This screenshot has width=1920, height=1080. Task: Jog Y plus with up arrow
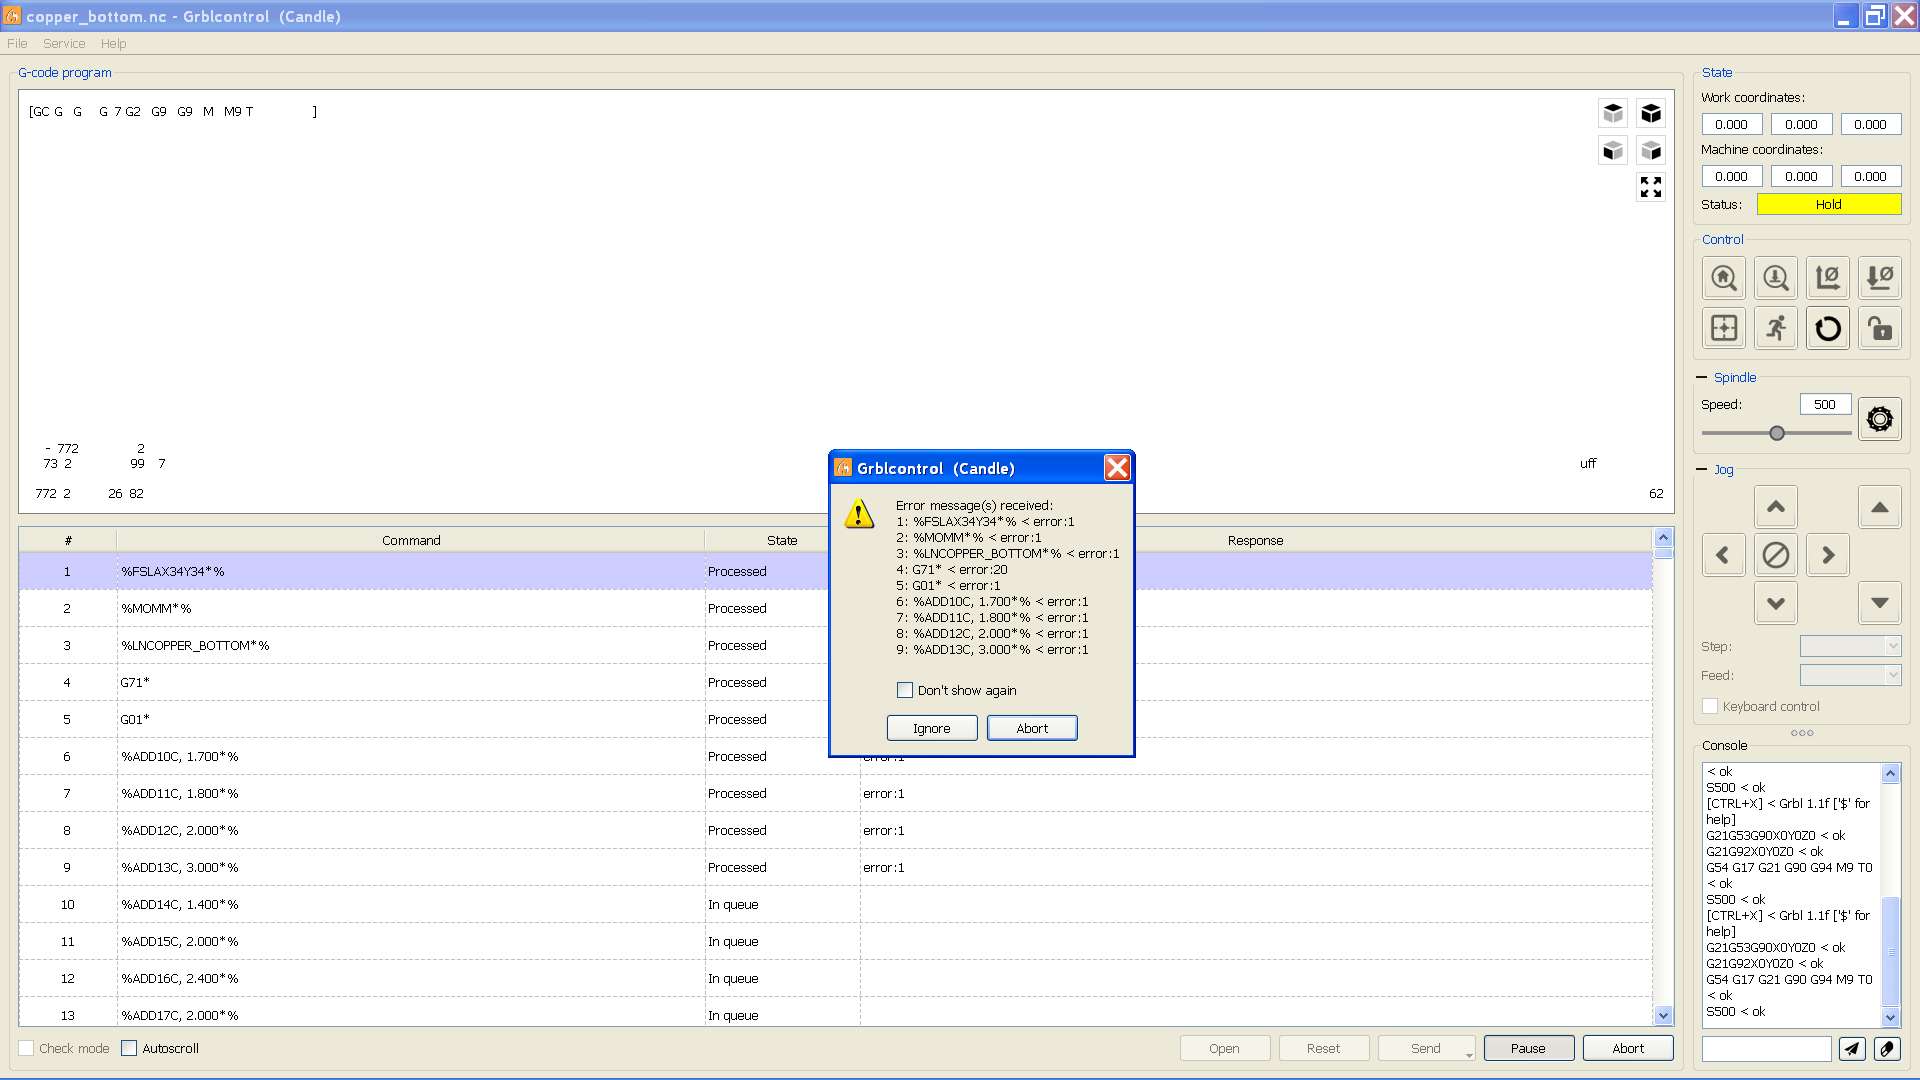pos(1776,507)
